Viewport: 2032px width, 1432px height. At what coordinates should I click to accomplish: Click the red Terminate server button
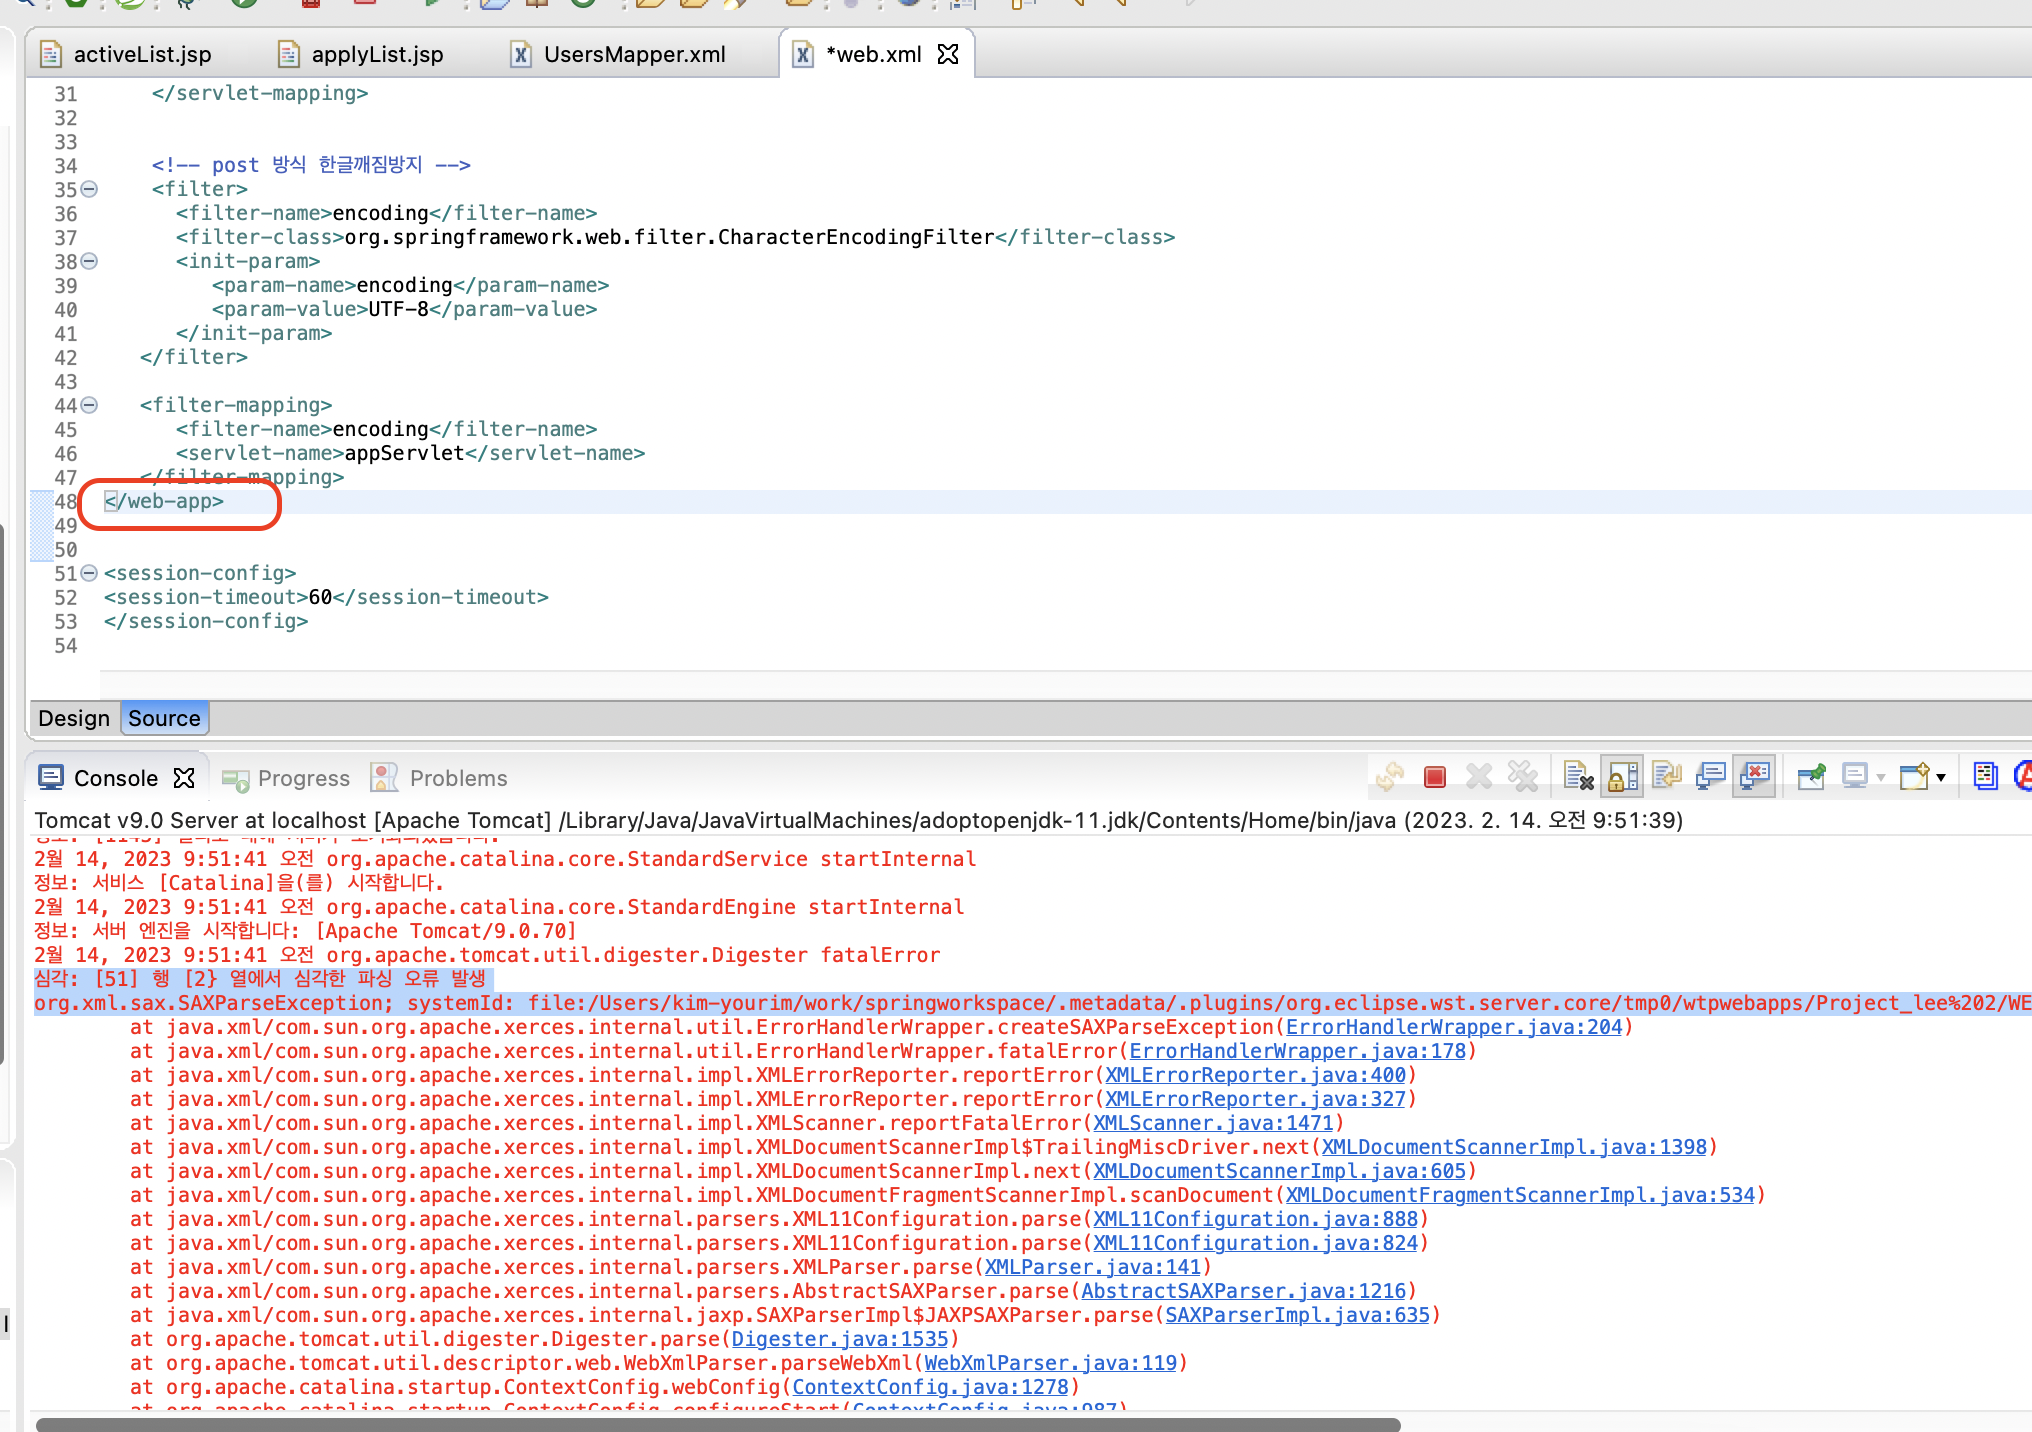tap(1435, 777)
